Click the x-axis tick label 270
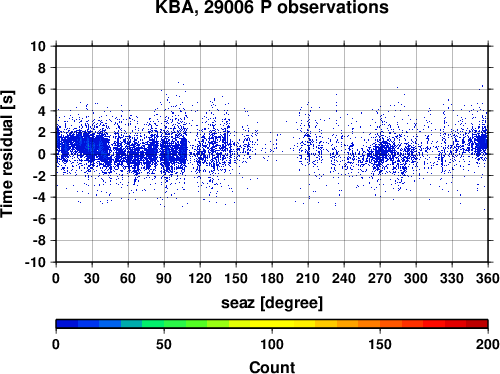Screen dimensions: 500x374 click(380, 278)
